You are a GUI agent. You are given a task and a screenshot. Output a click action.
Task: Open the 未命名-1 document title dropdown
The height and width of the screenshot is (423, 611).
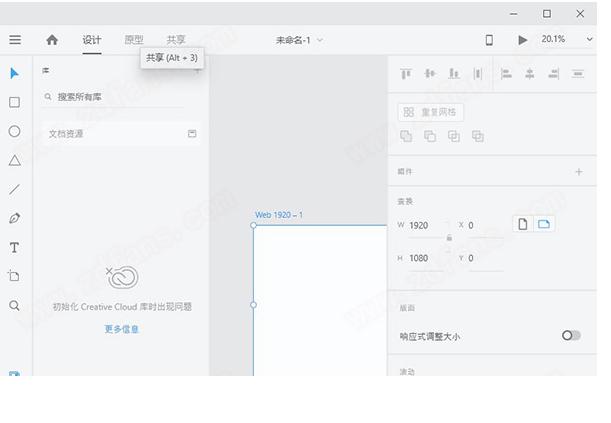(x=299, y=40)
